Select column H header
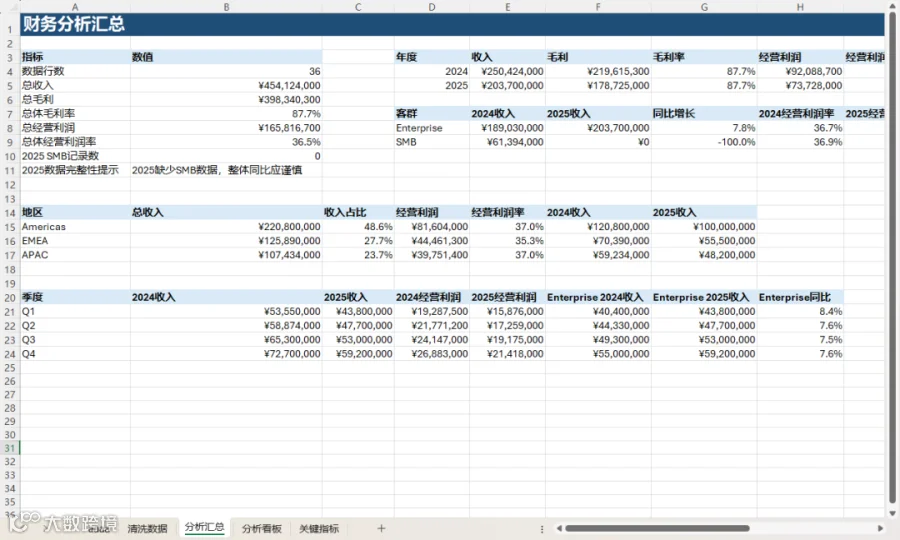The width and height of the screenshot is (900, 540). coord(800,7)
